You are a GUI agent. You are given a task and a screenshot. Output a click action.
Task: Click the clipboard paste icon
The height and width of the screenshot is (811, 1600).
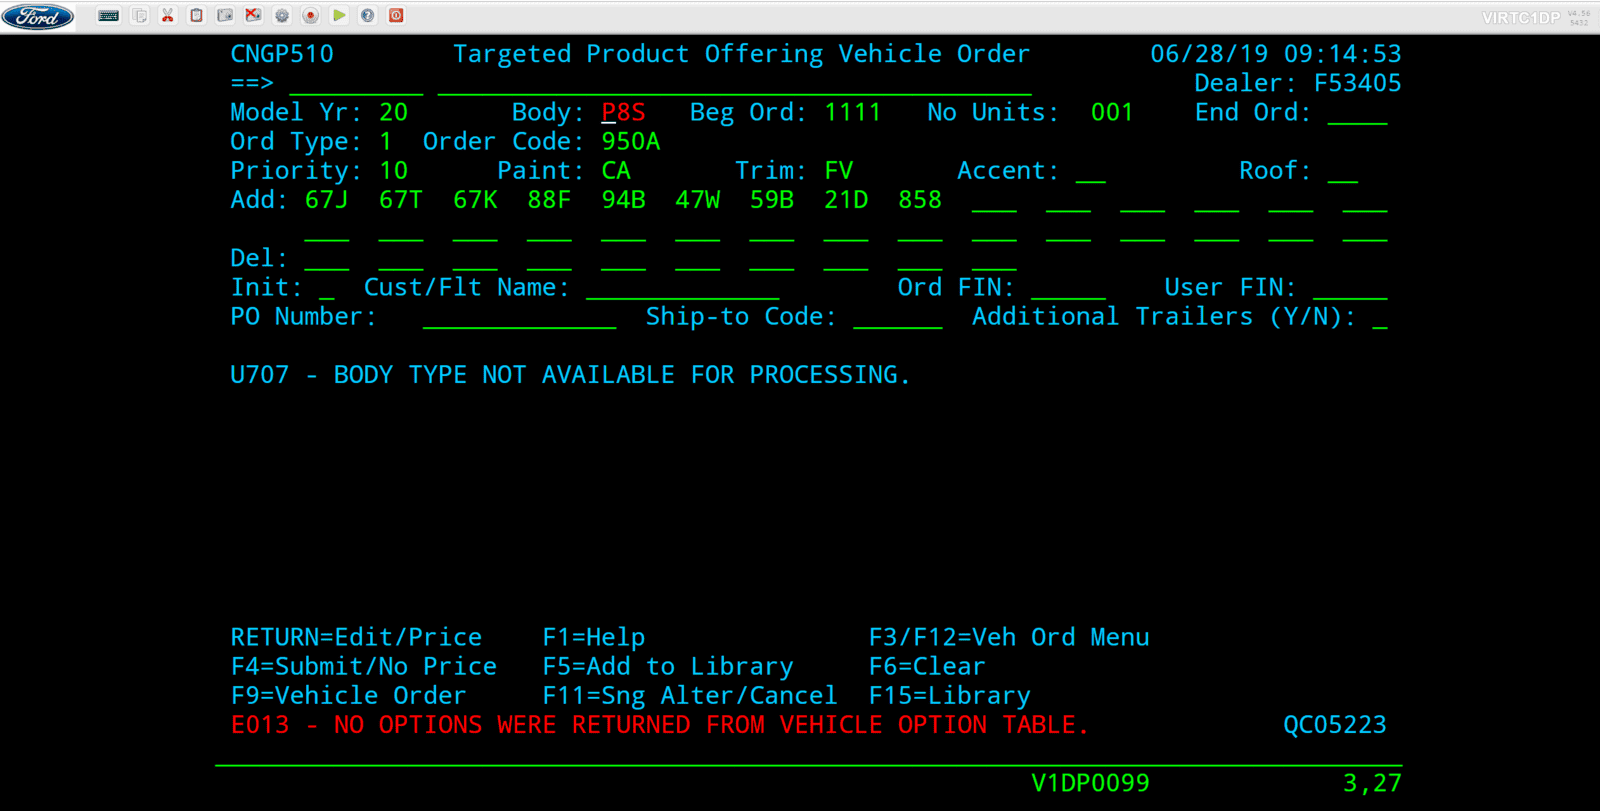[197, 16]
